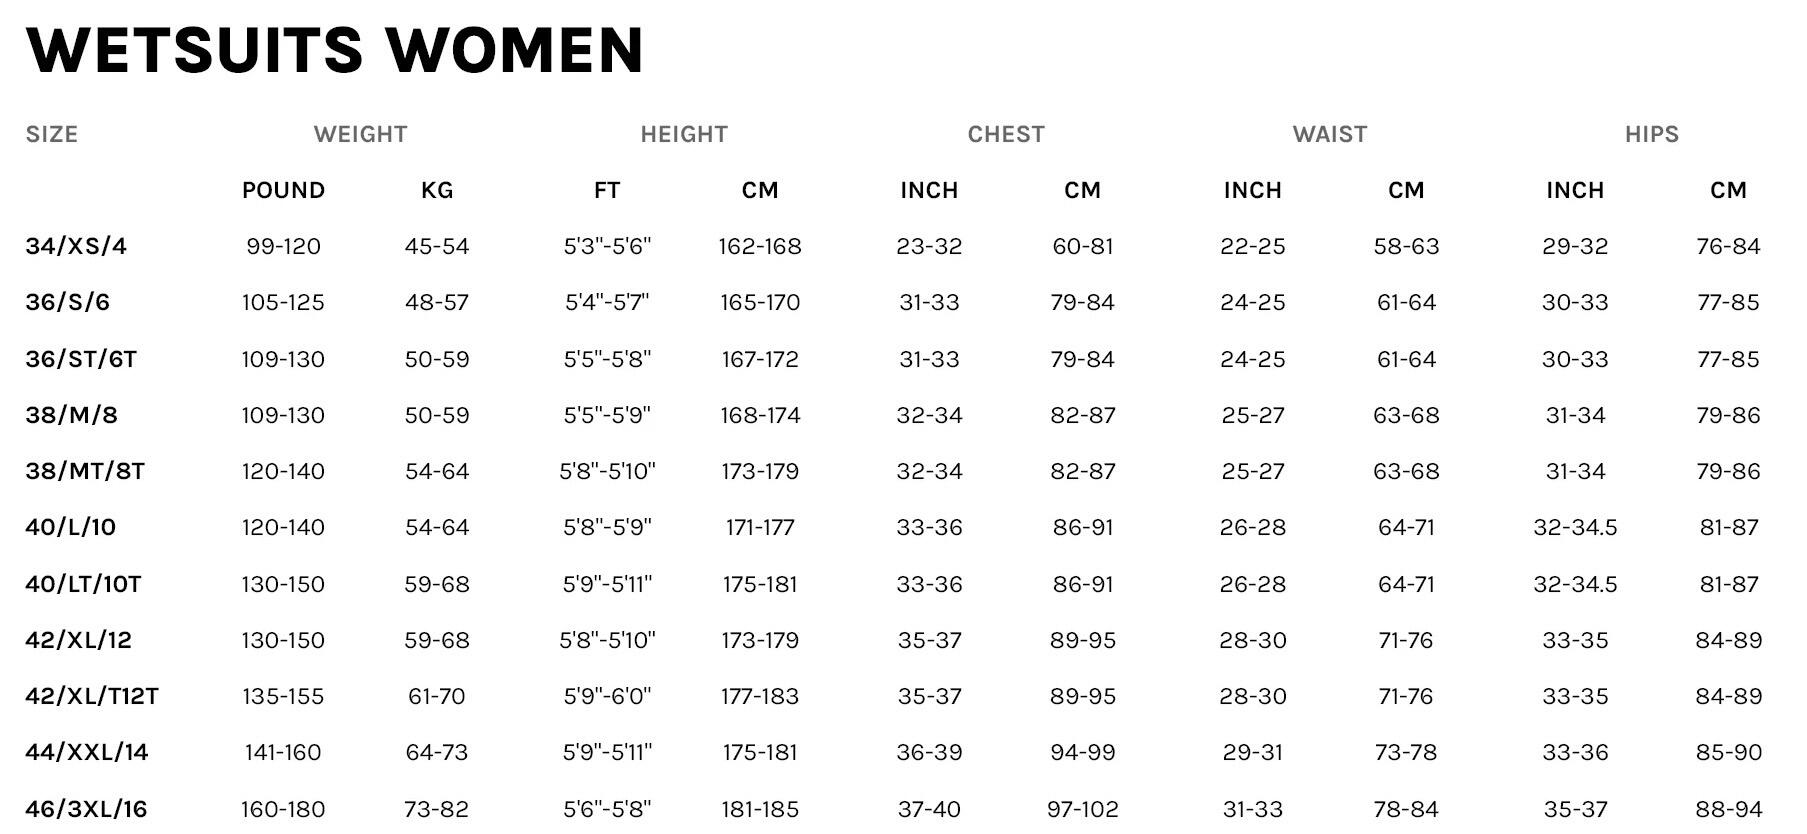Click the WETSUITS WOMEN heading
Screen dimensions: 1807x834
335,50
